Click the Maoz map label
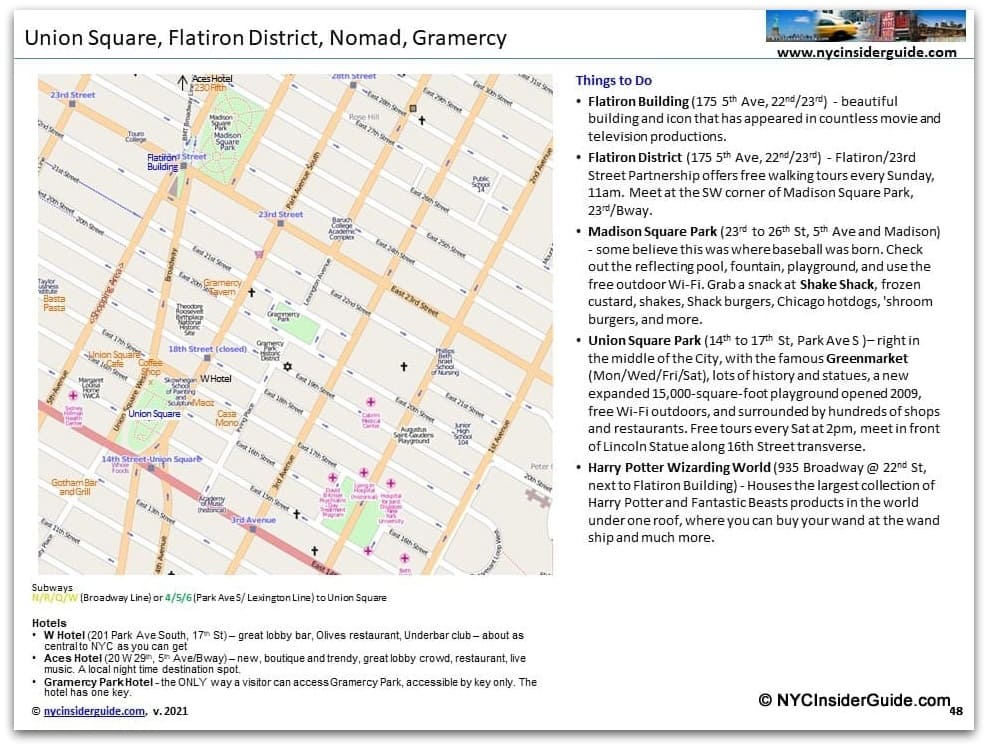The width and height of the screenshot is (988, 748). [x=204, y=402]
